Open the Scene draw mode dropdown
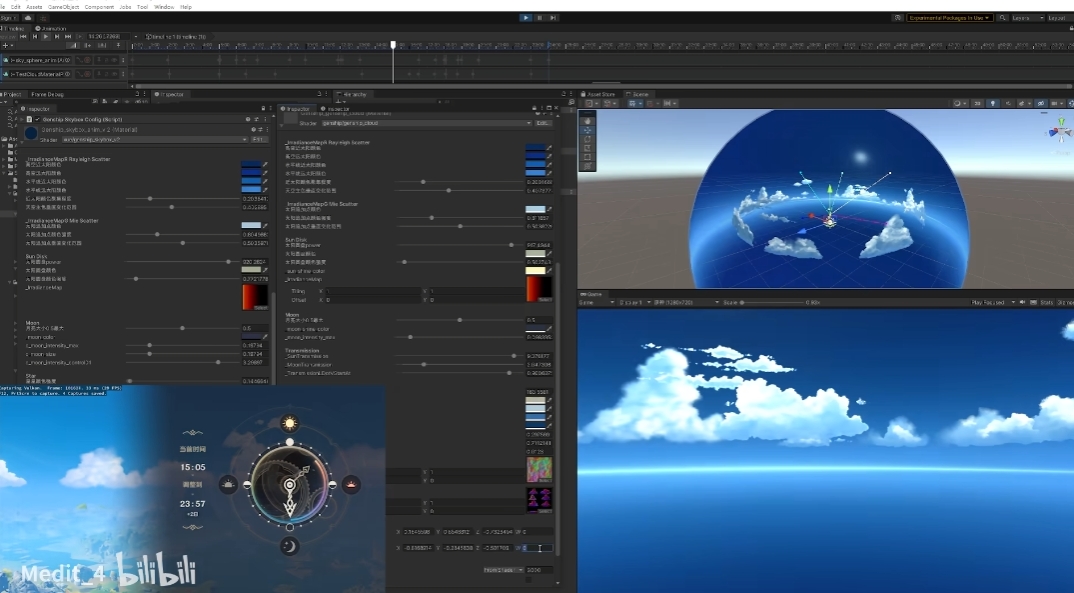This screenshot has width=1074, height=593. [959, 103]
